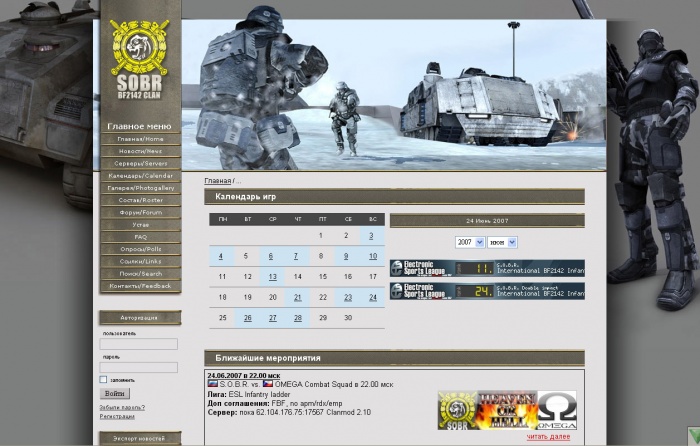
Task: Focus the пользователь username field
Action: point(138,344)
